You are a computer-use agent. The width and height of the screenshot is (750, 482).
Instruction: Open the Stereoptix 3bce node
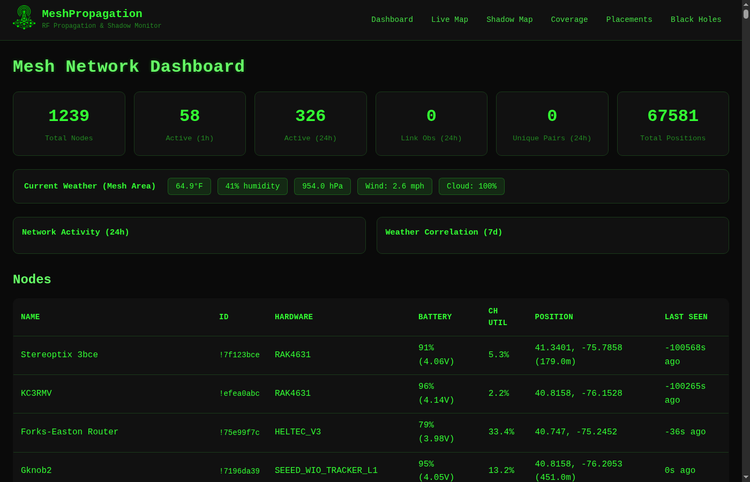pyautogui.click(x=59, y=355)
